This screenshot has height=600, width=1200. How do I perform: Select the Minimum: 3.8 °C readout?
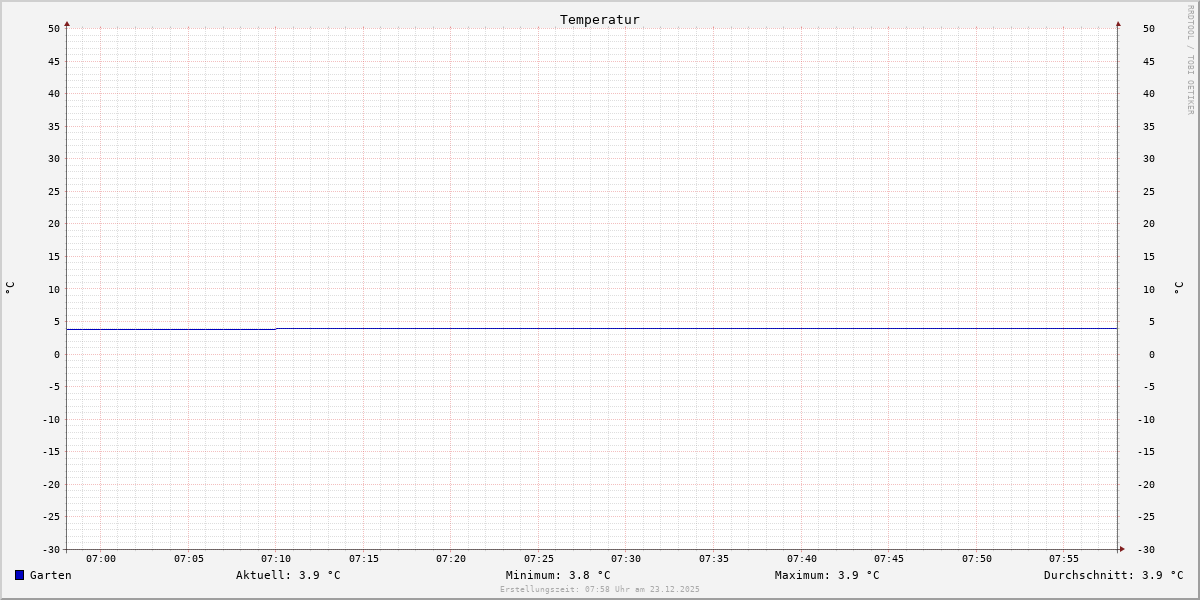pos(558,575)
